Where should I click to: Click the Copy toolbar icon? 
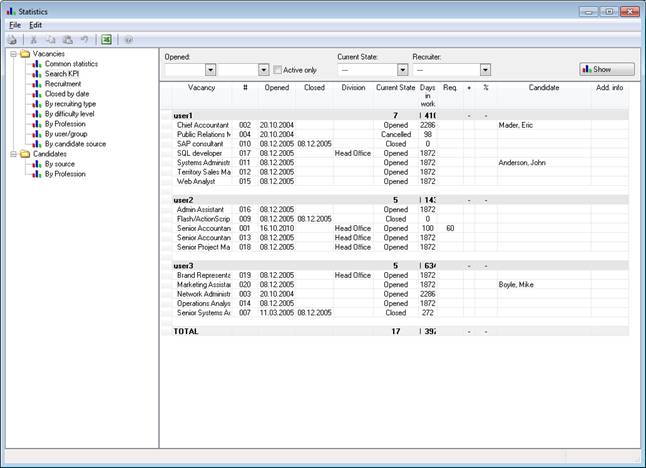point(51,40)
